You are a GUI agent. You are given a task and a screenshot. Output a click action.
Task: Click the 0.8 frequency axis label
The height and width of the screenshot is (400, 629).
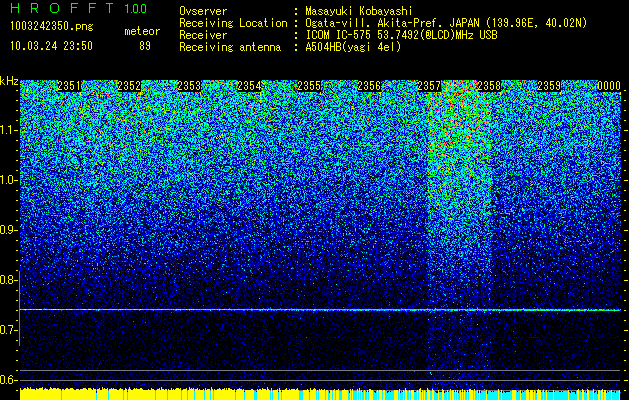pyautogui.click(x=7, y=280)
